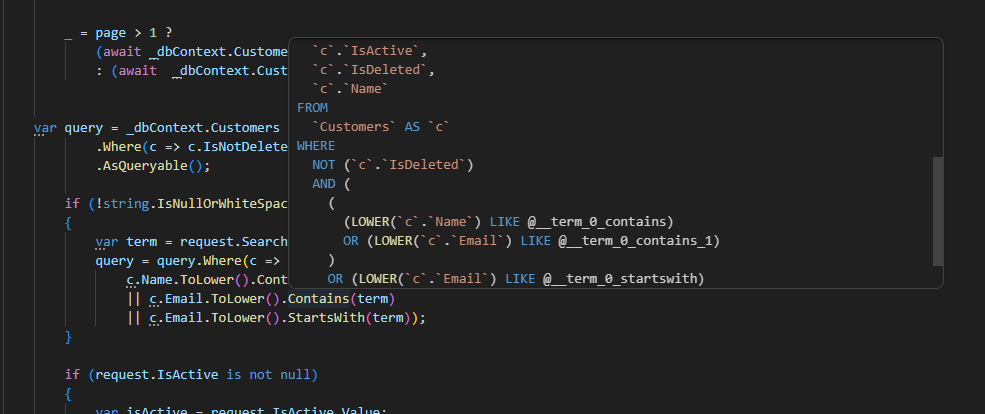Screen dimensions: 985x414
Task: Click 'var term = request.Search' line
Action: 192,242
